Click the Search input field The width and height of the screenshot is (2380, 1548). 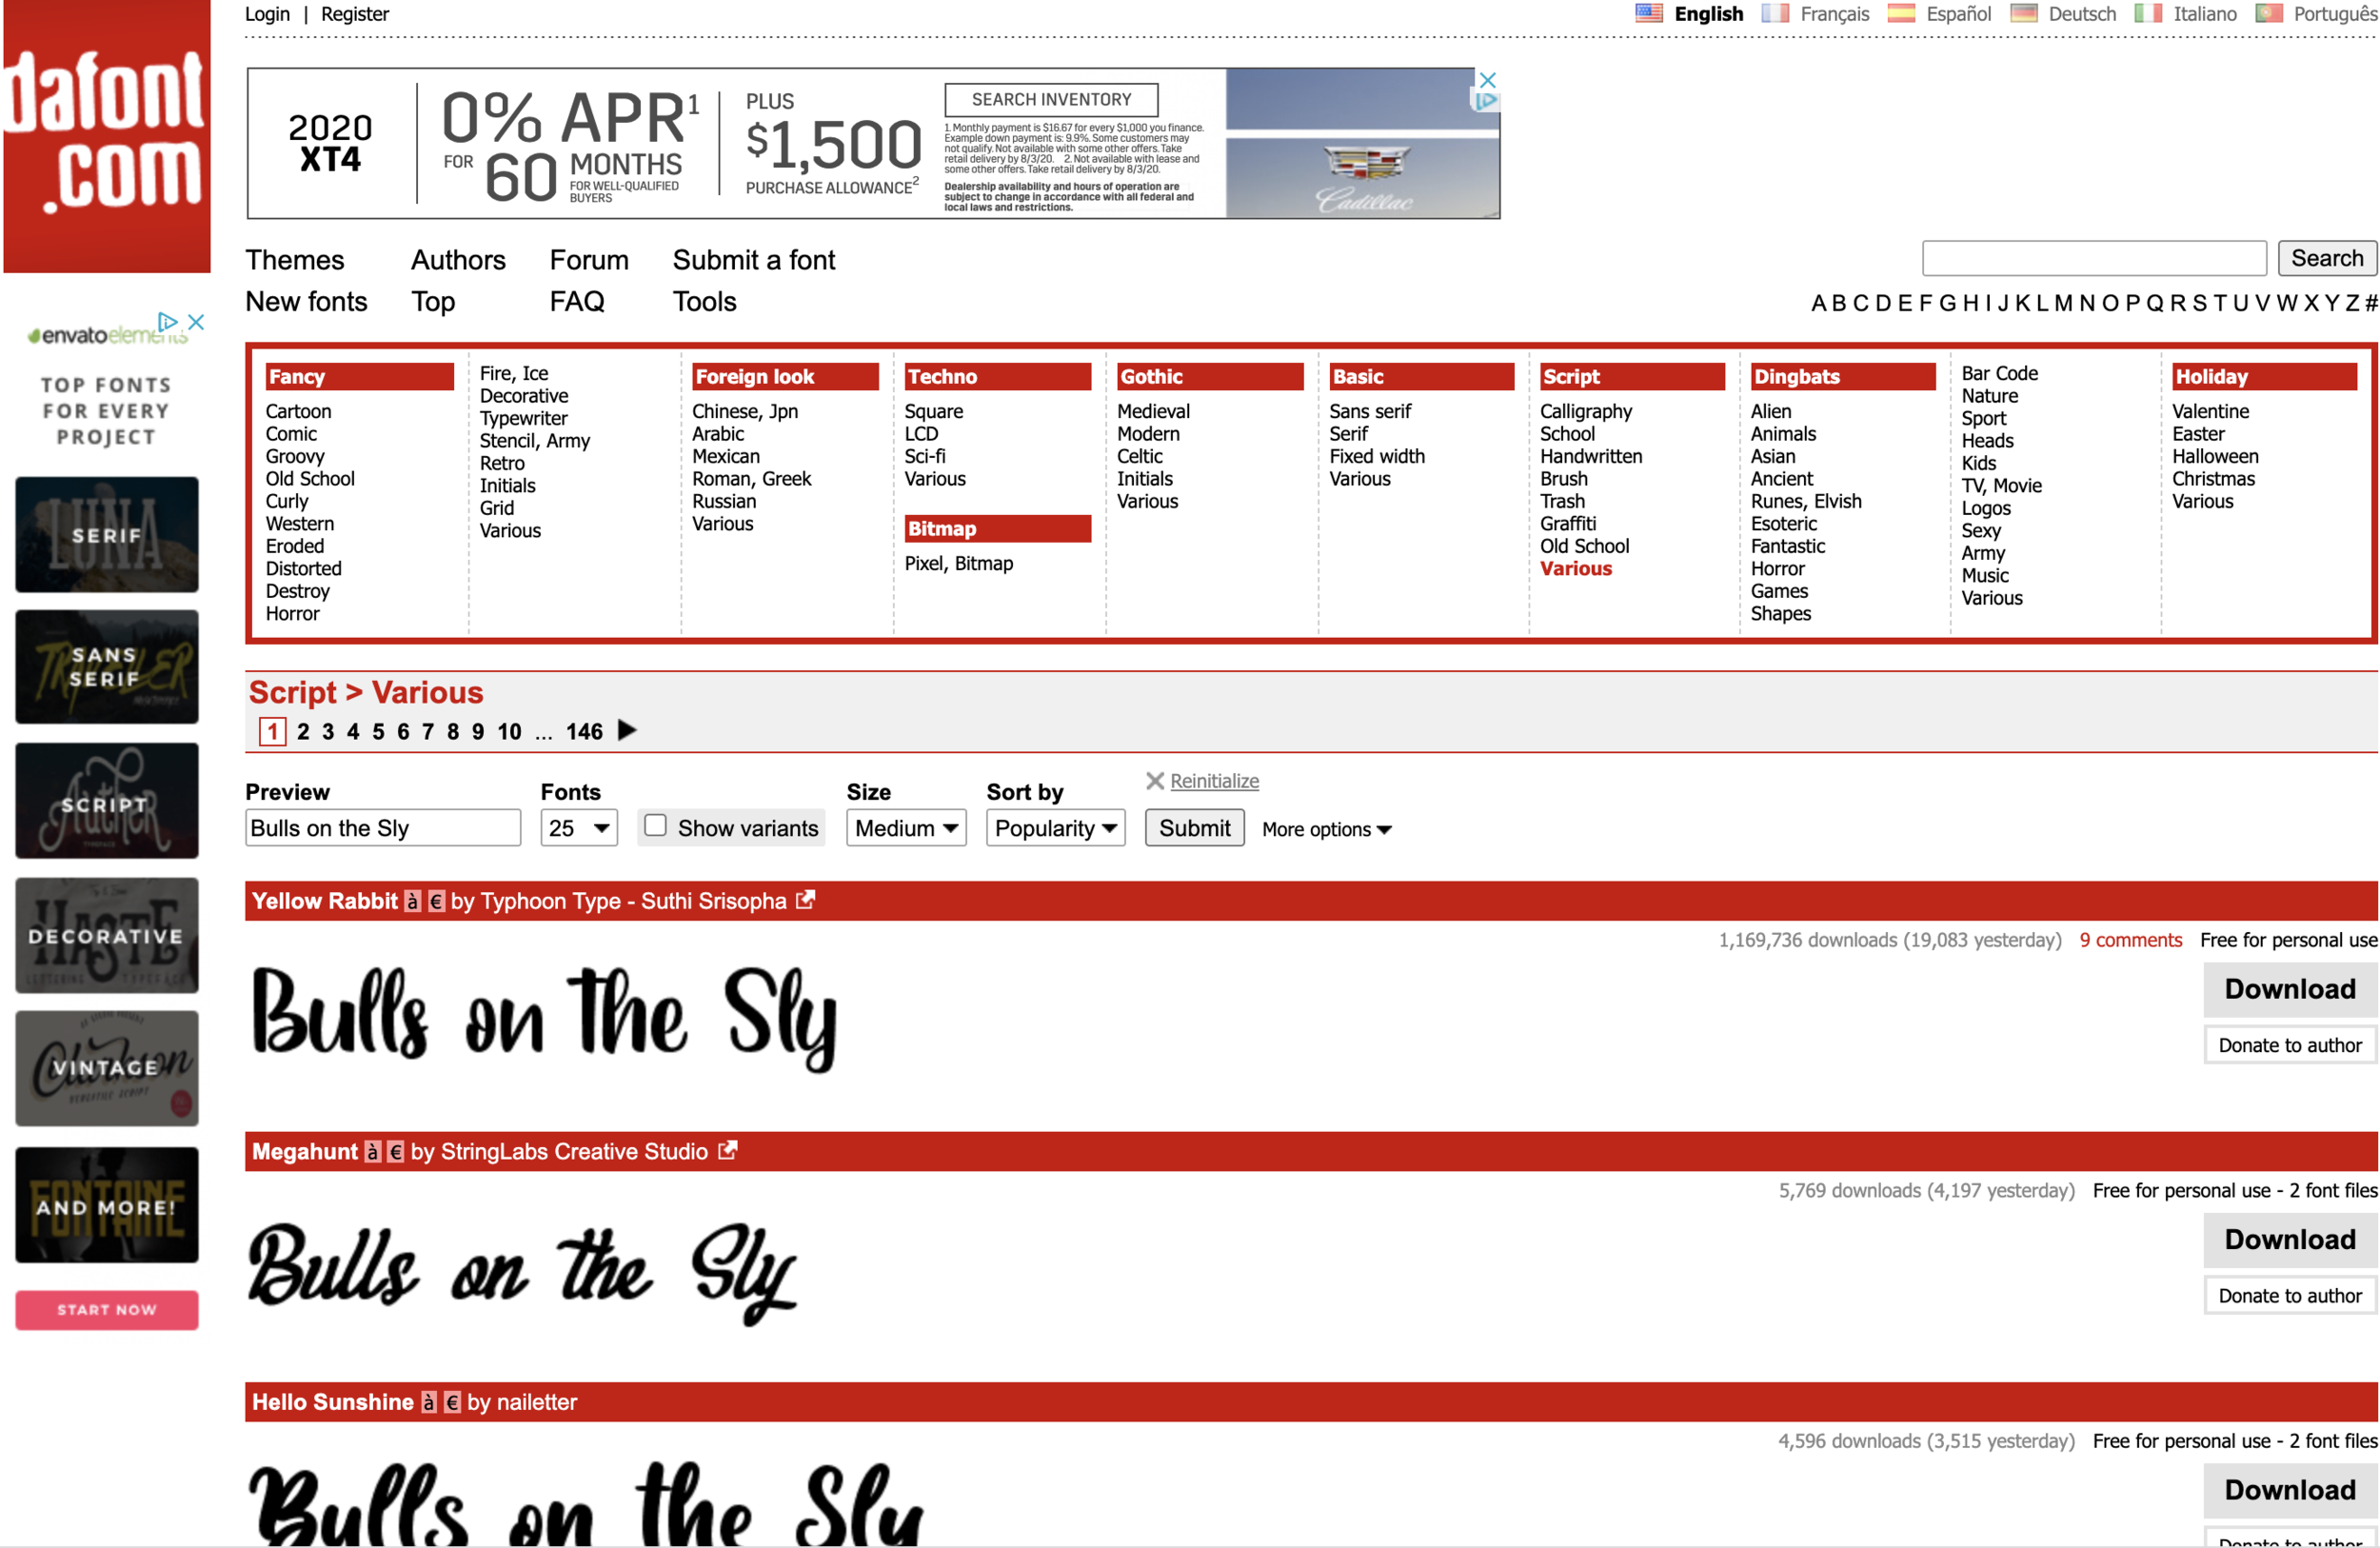click(x=2093, y=258)
